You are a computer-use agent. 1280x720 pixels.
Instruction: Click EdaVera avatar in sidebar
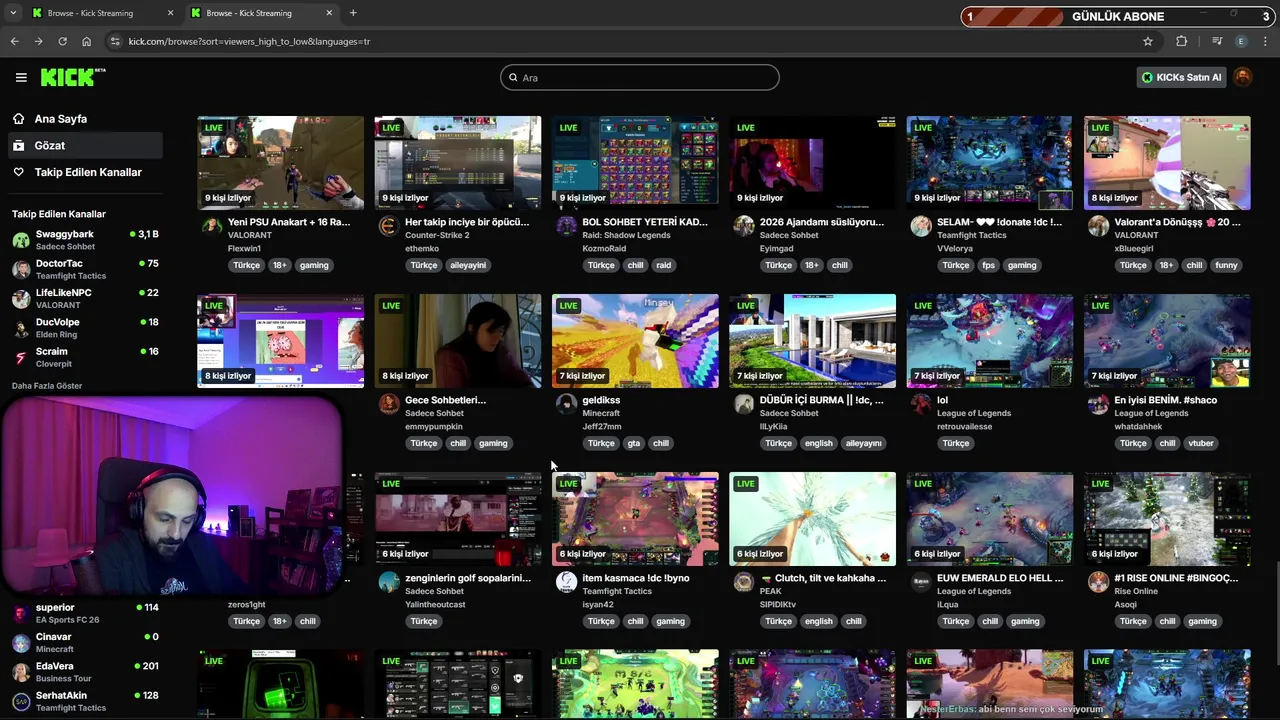tap(21, 672)
